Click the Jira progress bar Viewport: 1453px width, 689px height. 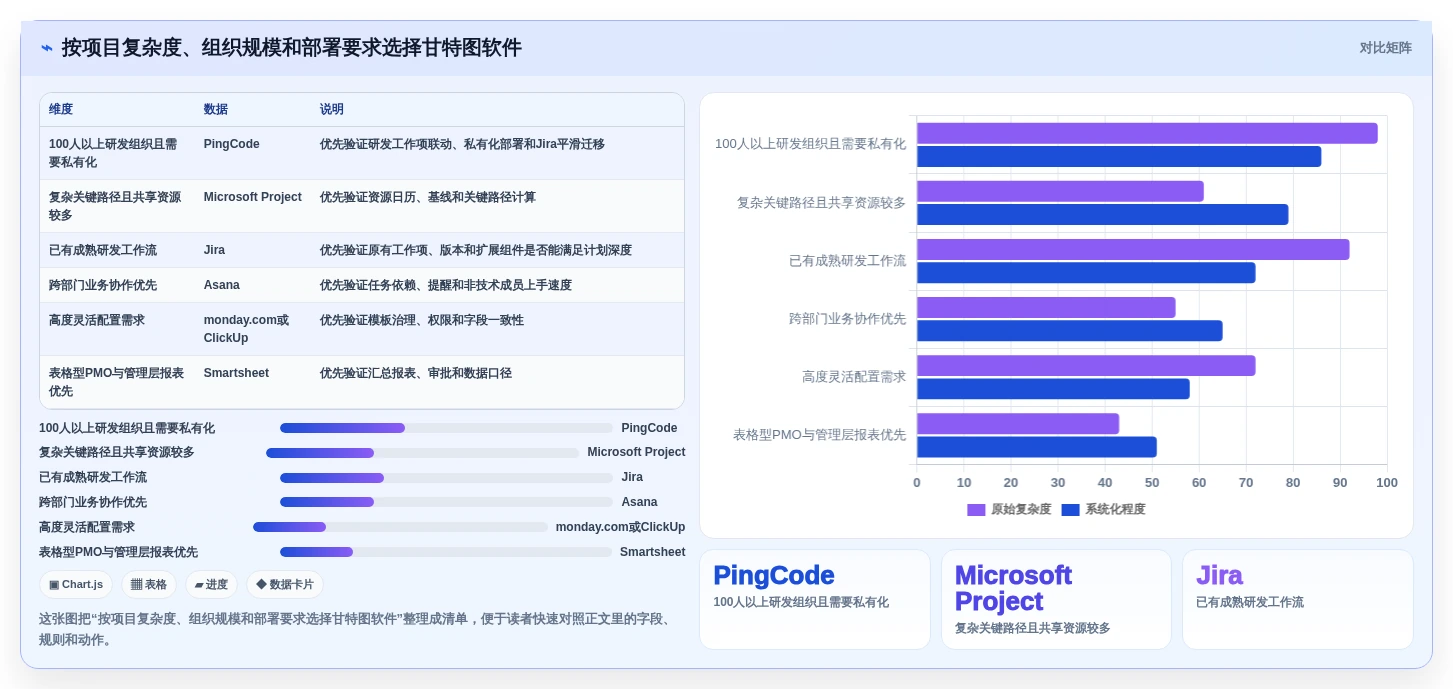click(446, 478)
